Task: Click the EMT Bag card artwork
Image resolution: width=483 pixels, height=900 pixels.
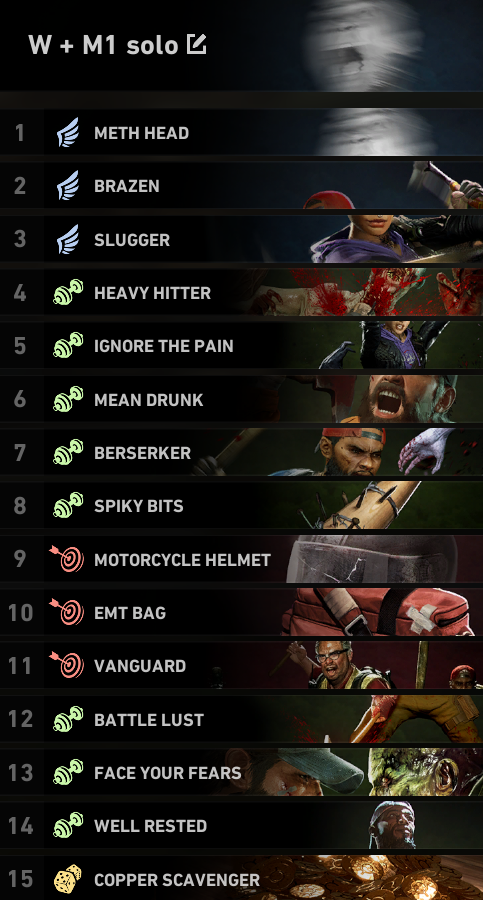Action: 379,612
